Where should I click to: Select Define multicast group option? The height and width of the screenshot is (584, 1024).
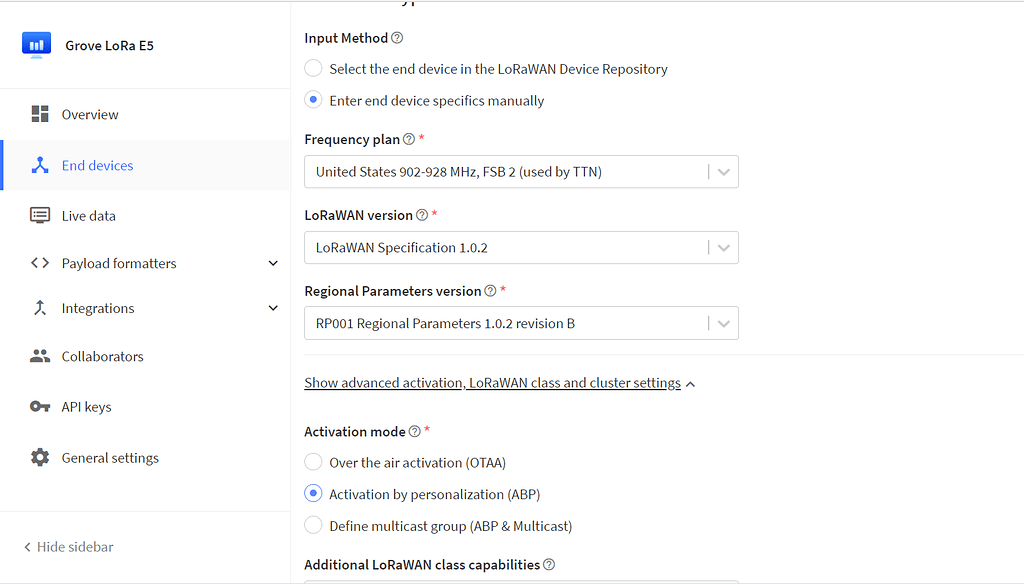point(311,525)
